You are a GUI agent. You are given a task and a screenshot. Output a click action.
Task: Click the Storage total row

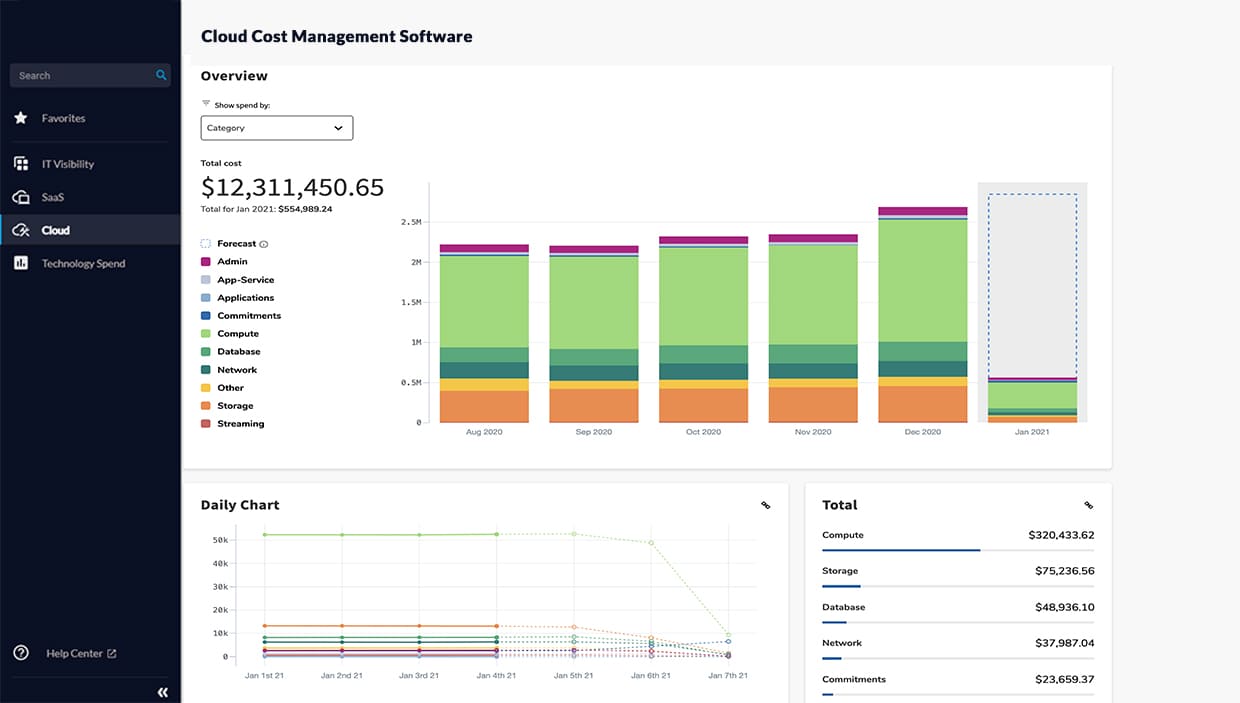coord(958,577)
